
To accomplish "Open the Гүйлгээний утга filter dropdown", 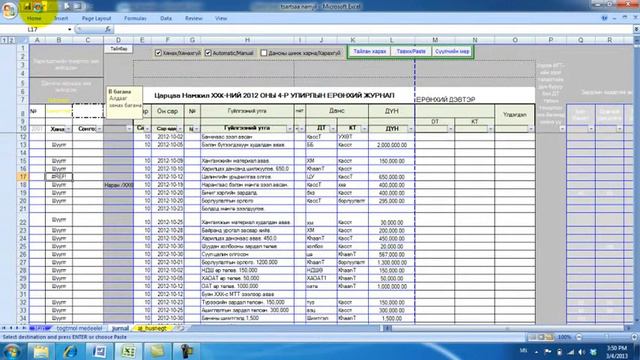I will [x=289, y=129].
